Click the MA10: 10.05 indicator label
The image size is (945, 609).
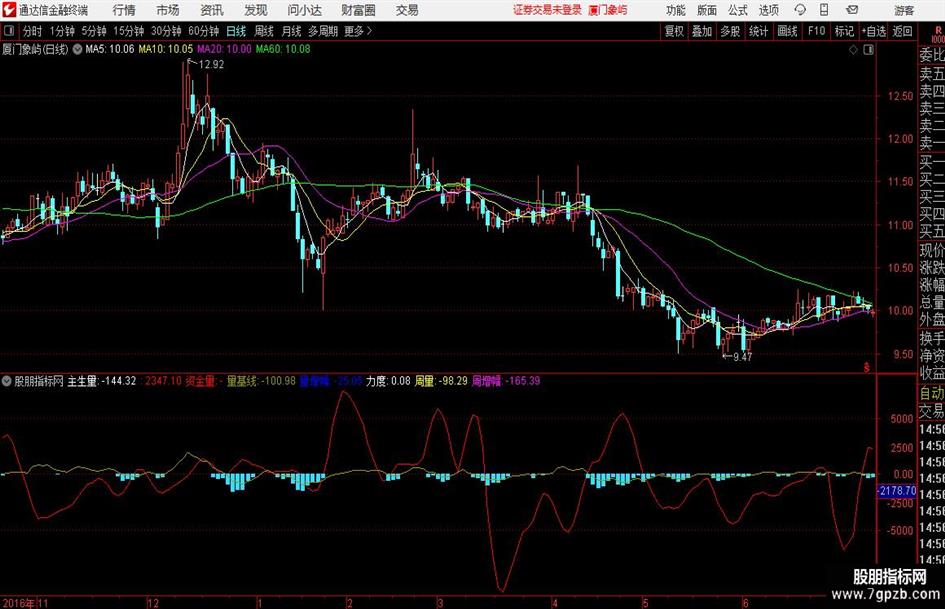point(166,49)
